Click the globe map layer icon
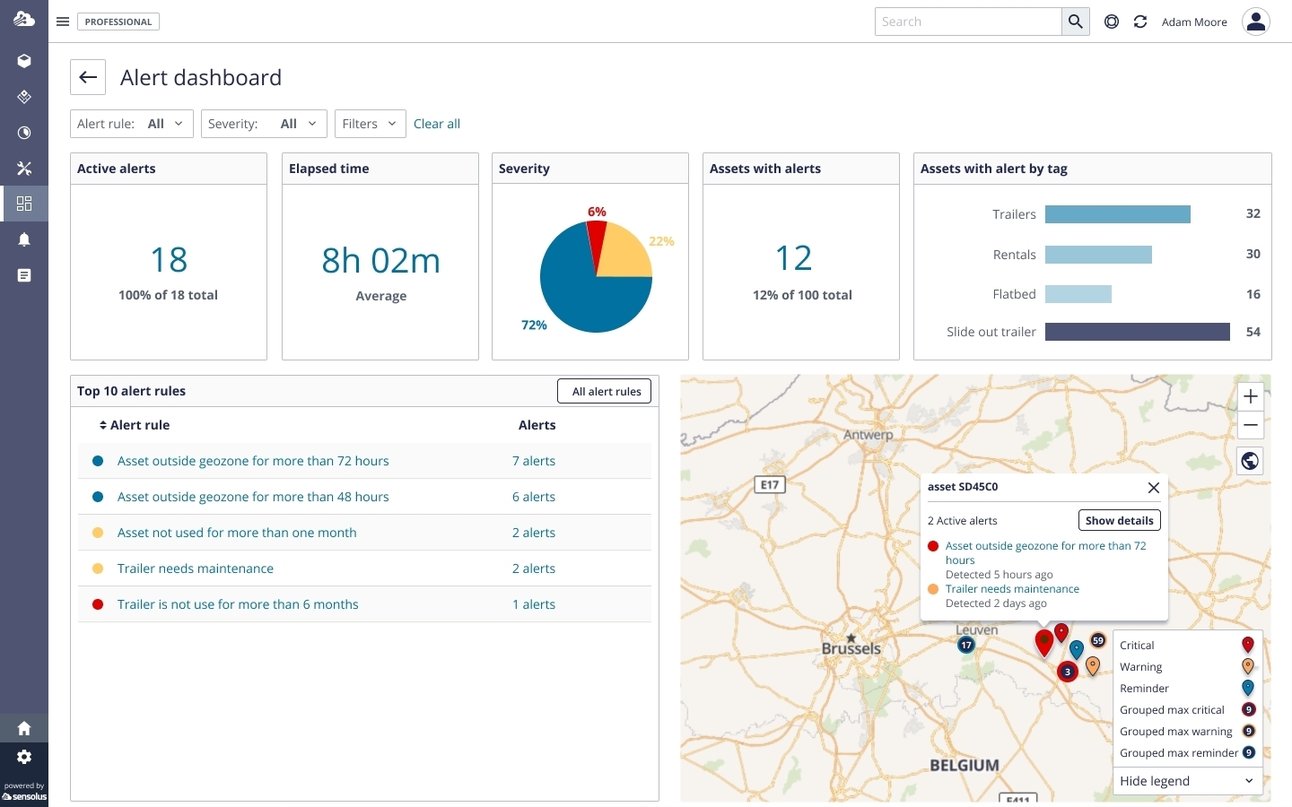The image size is (1292, 807). click(1250, 460)
